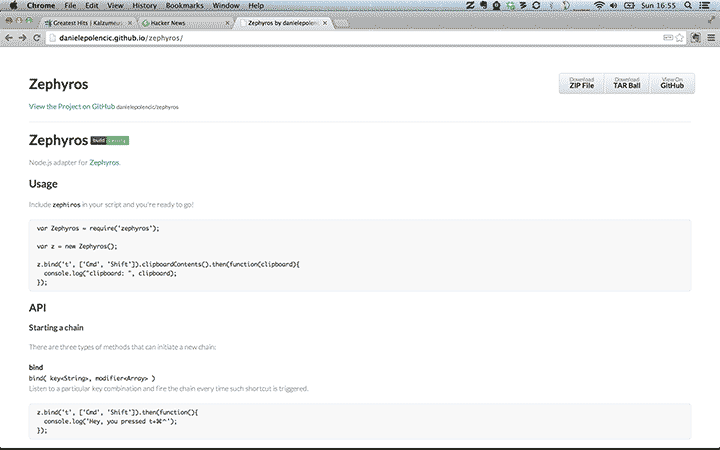The image size is (720, 450).
Task: Click the page icon left of the URL
Action: point(53,38)
